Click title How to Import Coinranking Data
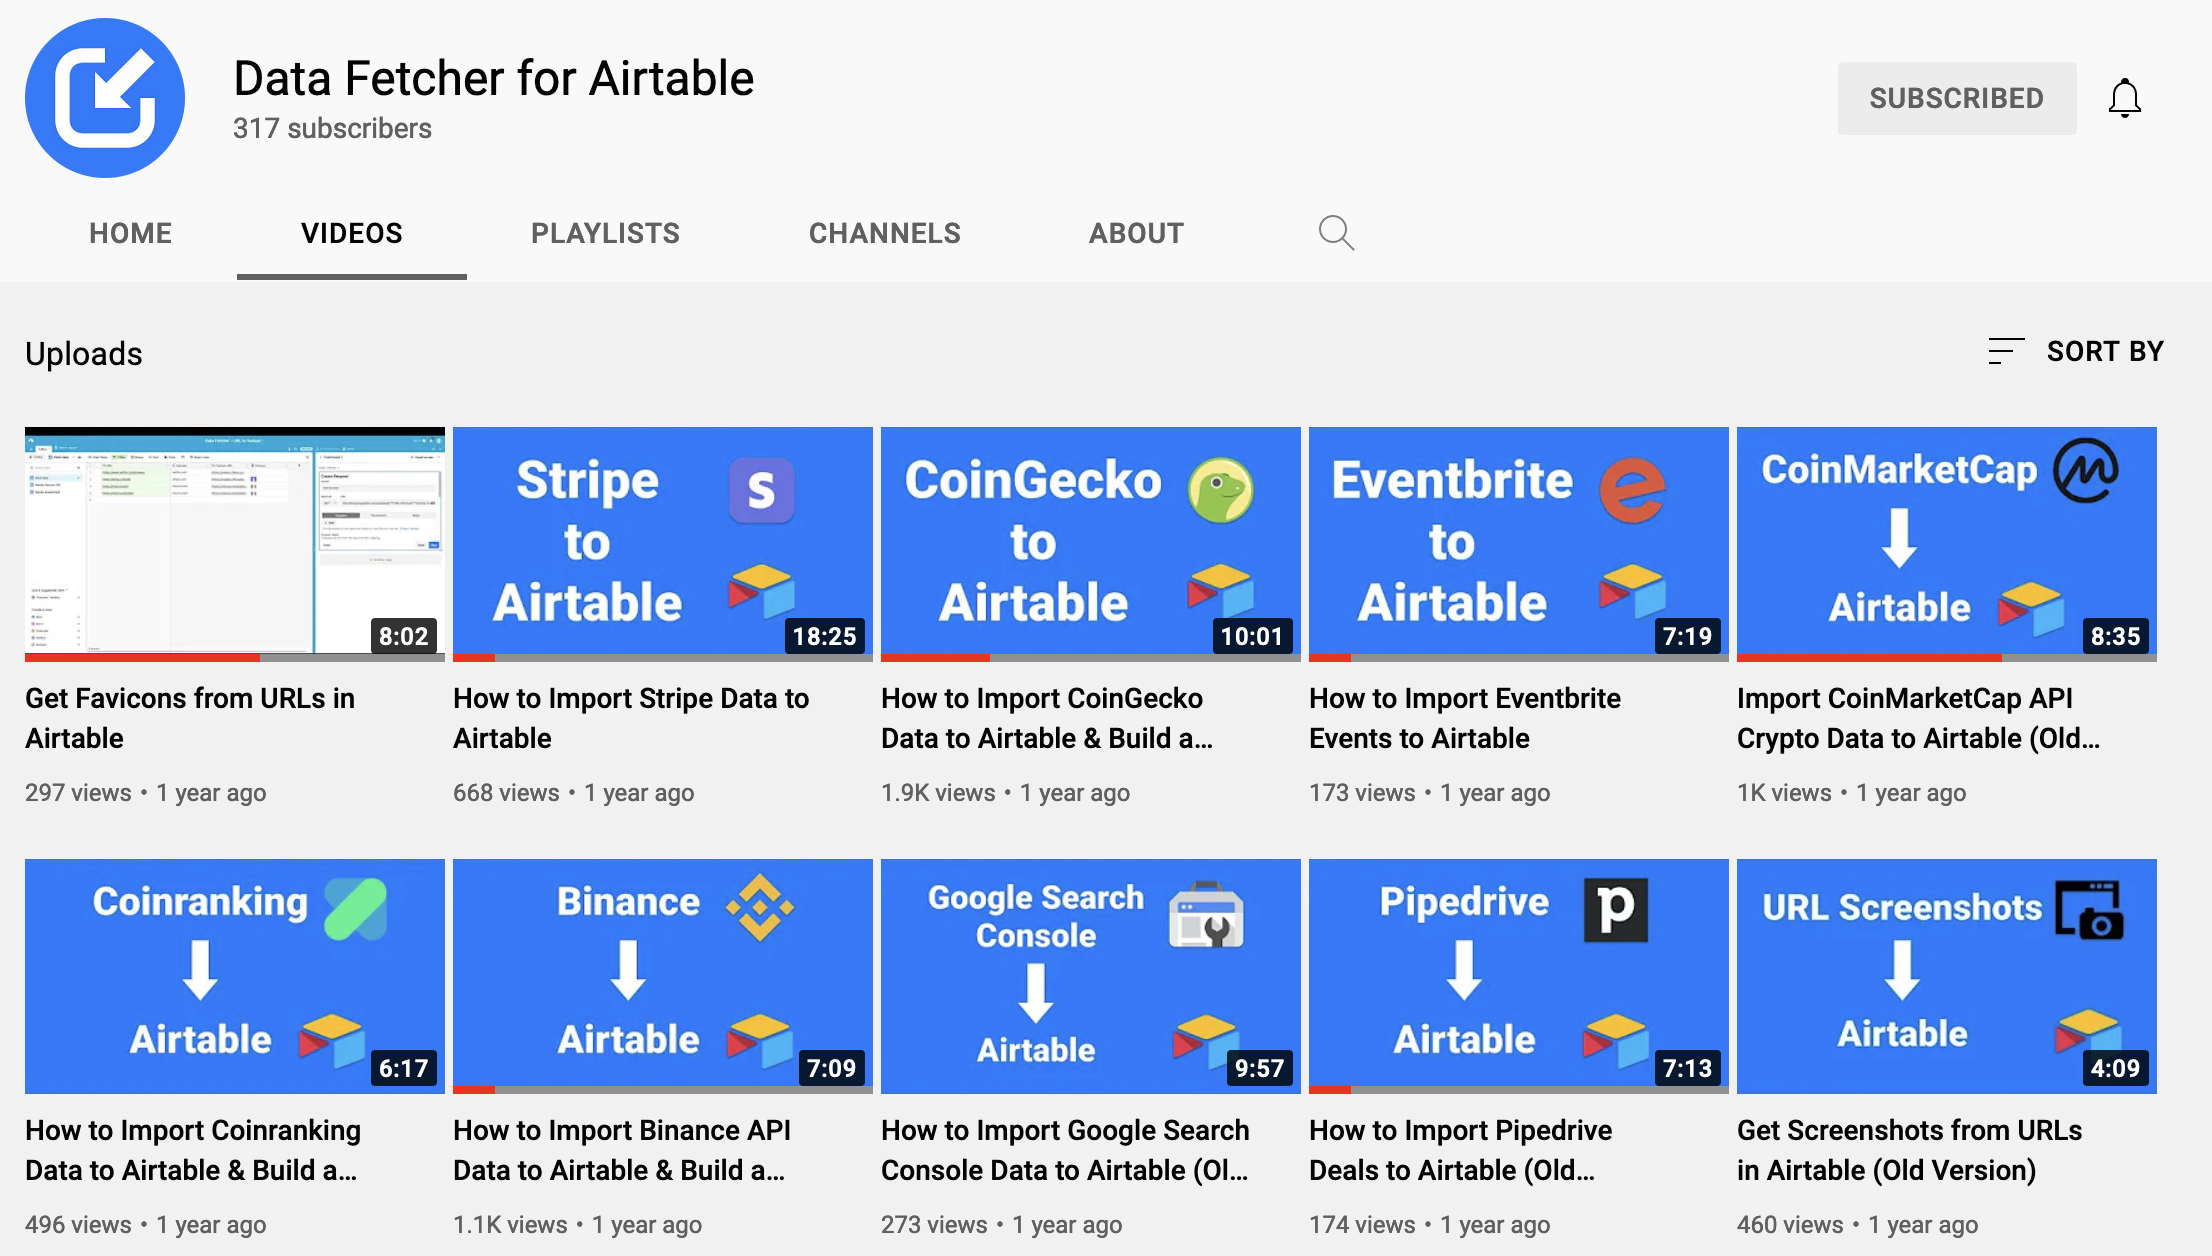The width and height of the screenshot is (2212, 1256). (193, 1150)
